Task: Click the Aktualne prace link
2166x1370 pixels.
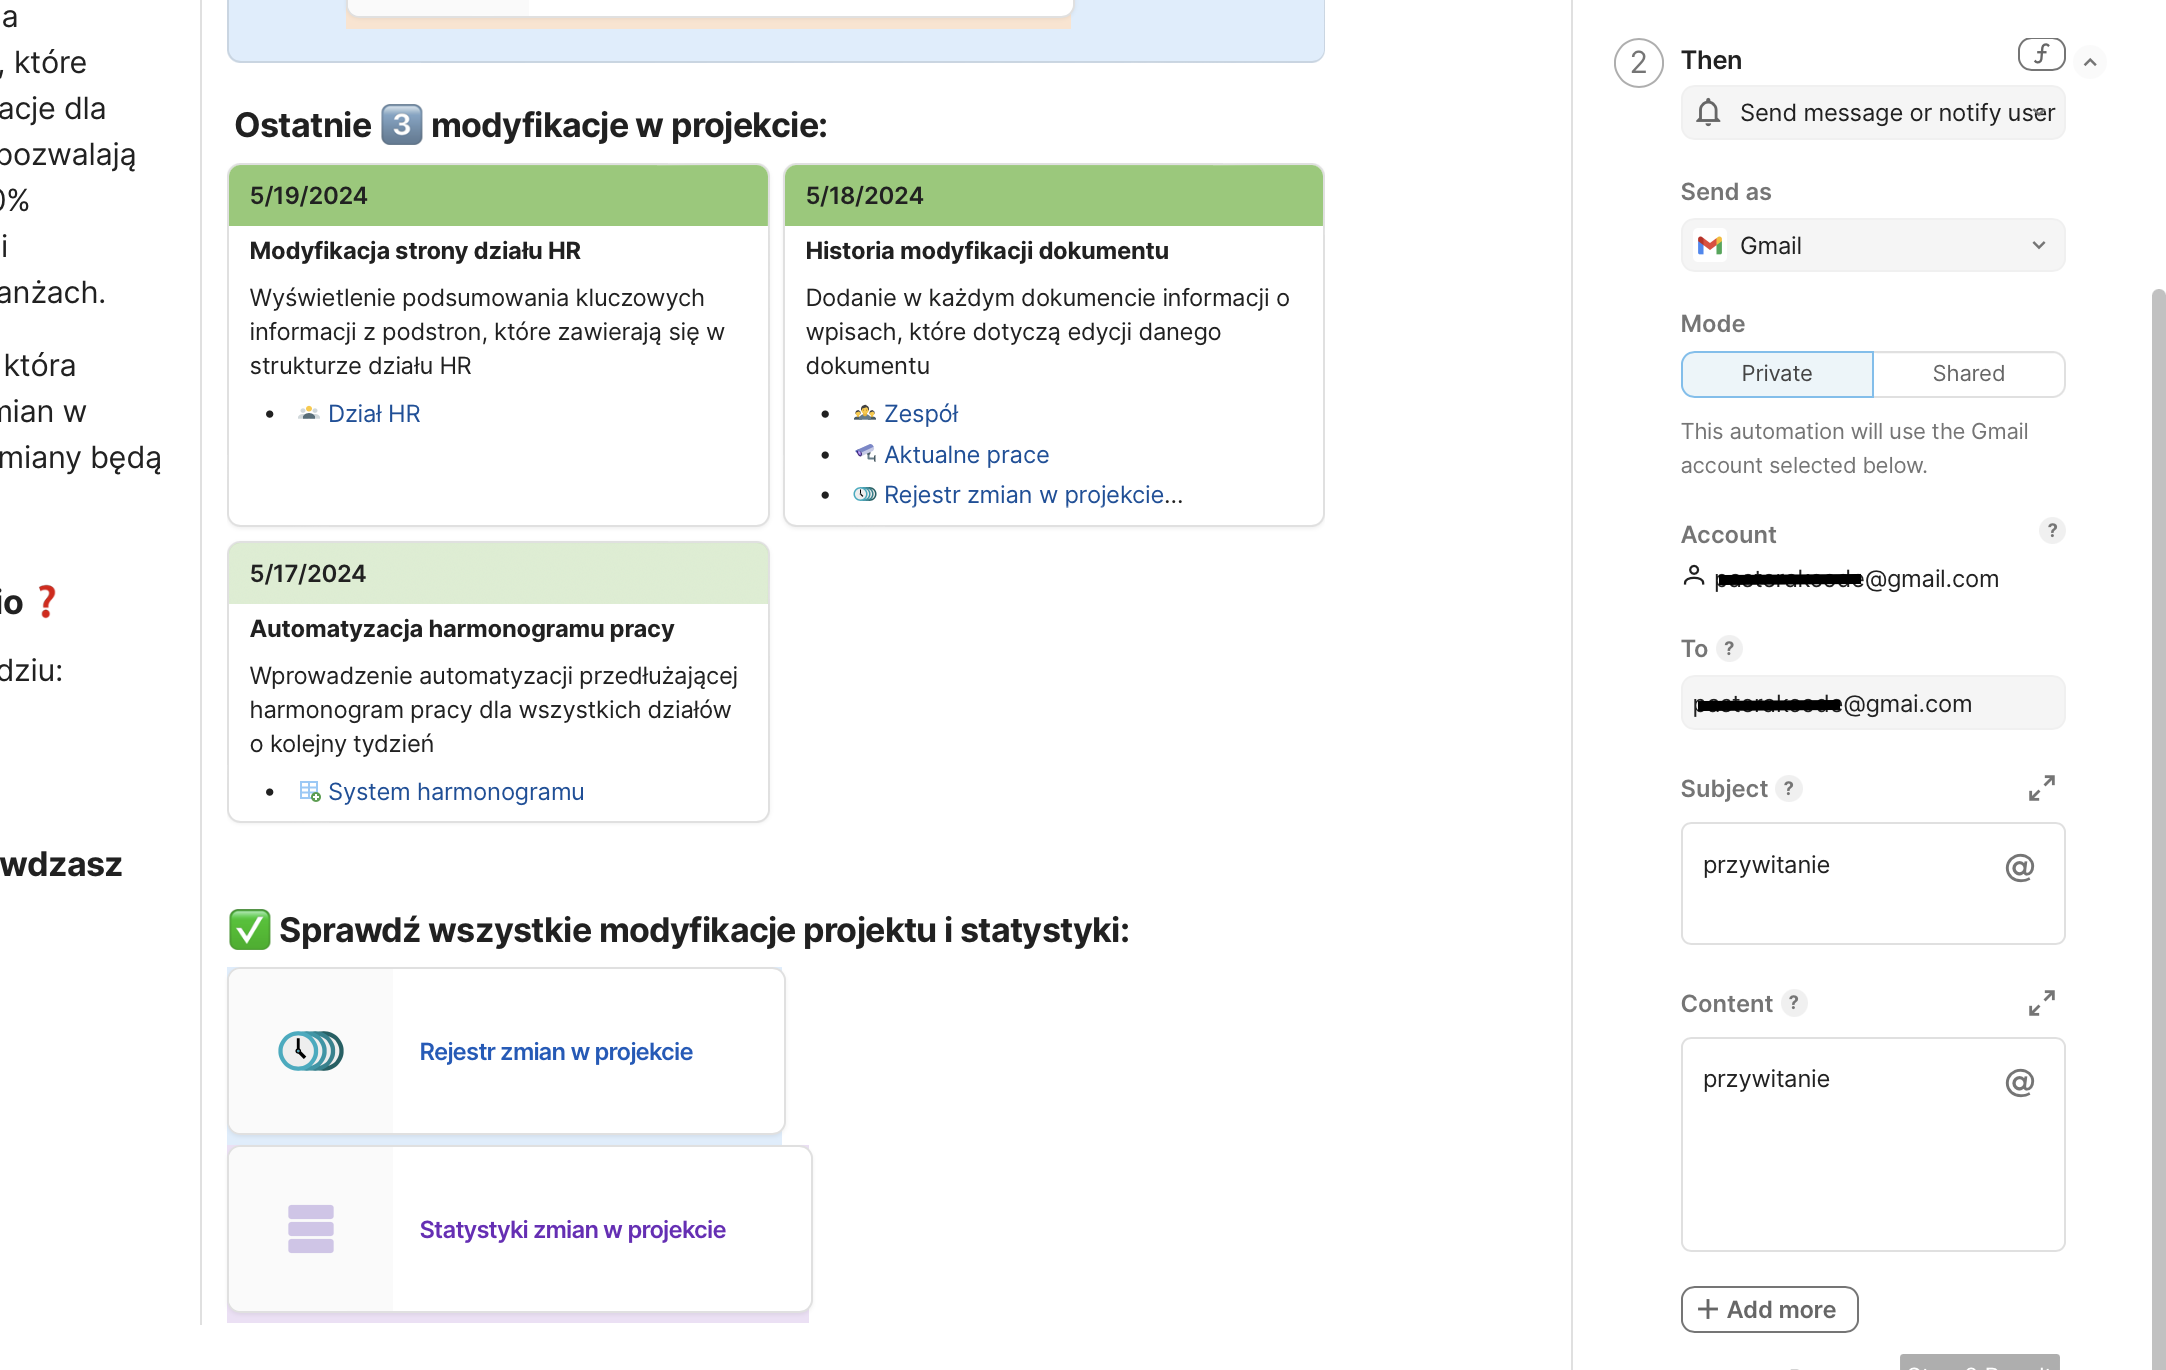Action: (x=966, y=455)
